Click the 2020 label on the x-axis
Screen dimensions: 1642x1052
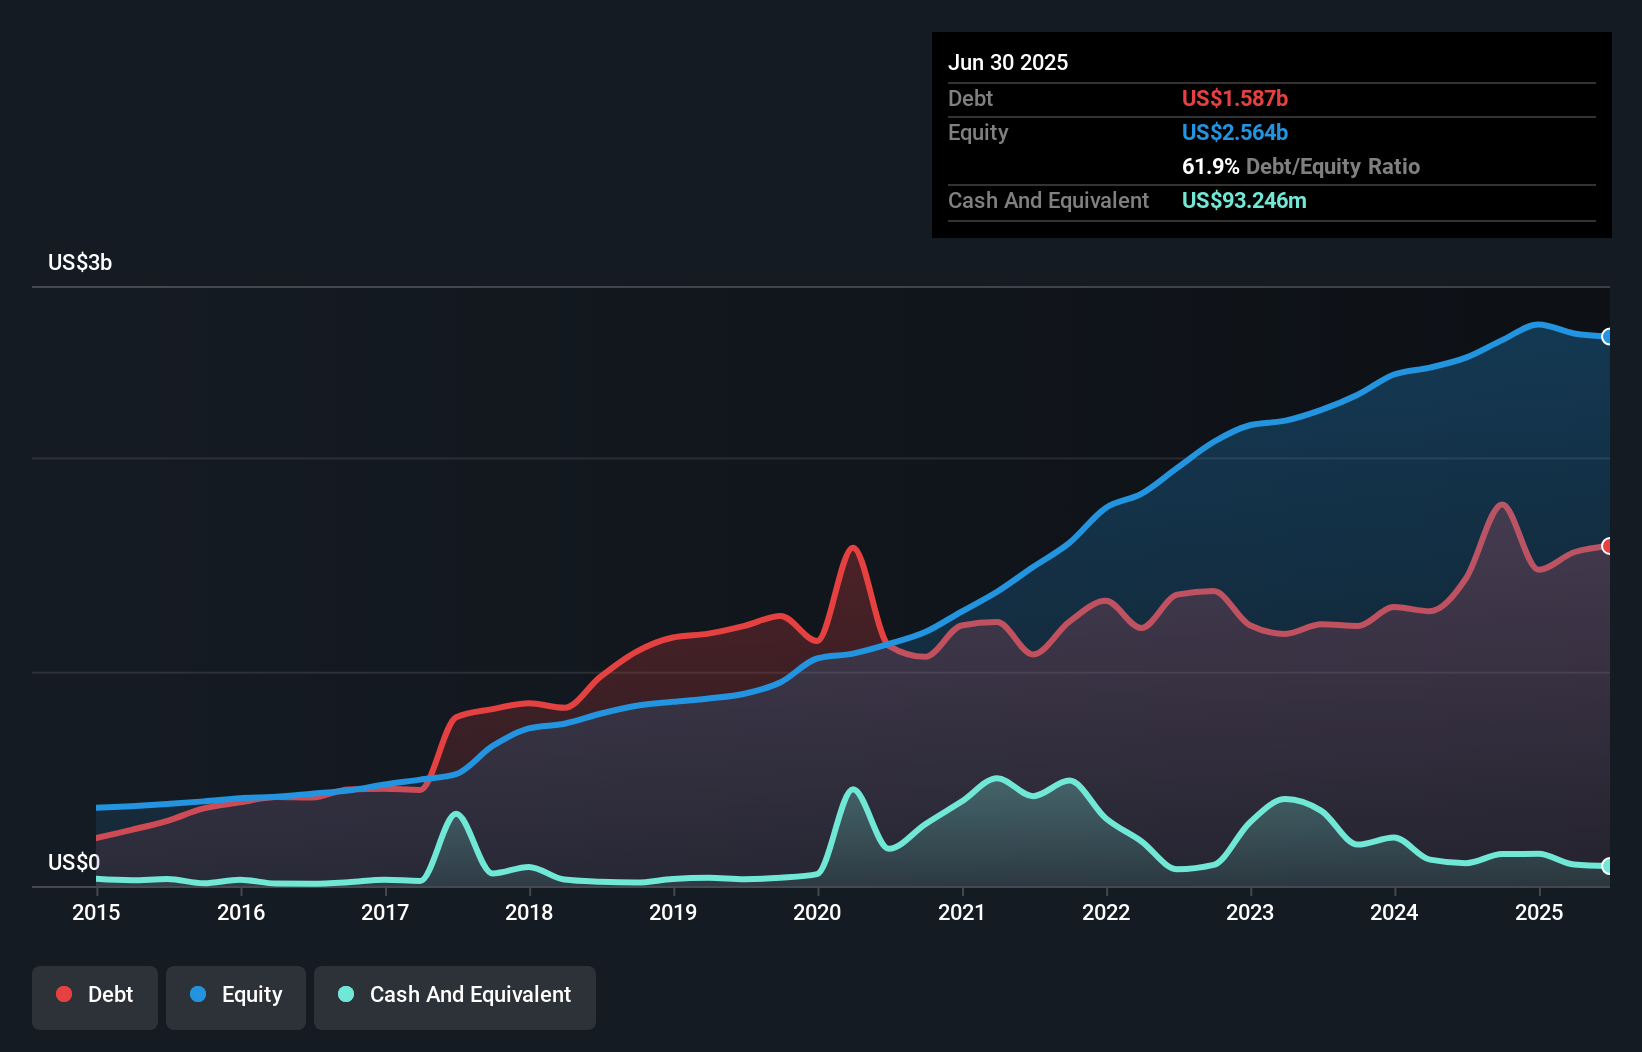coord(817,912)
